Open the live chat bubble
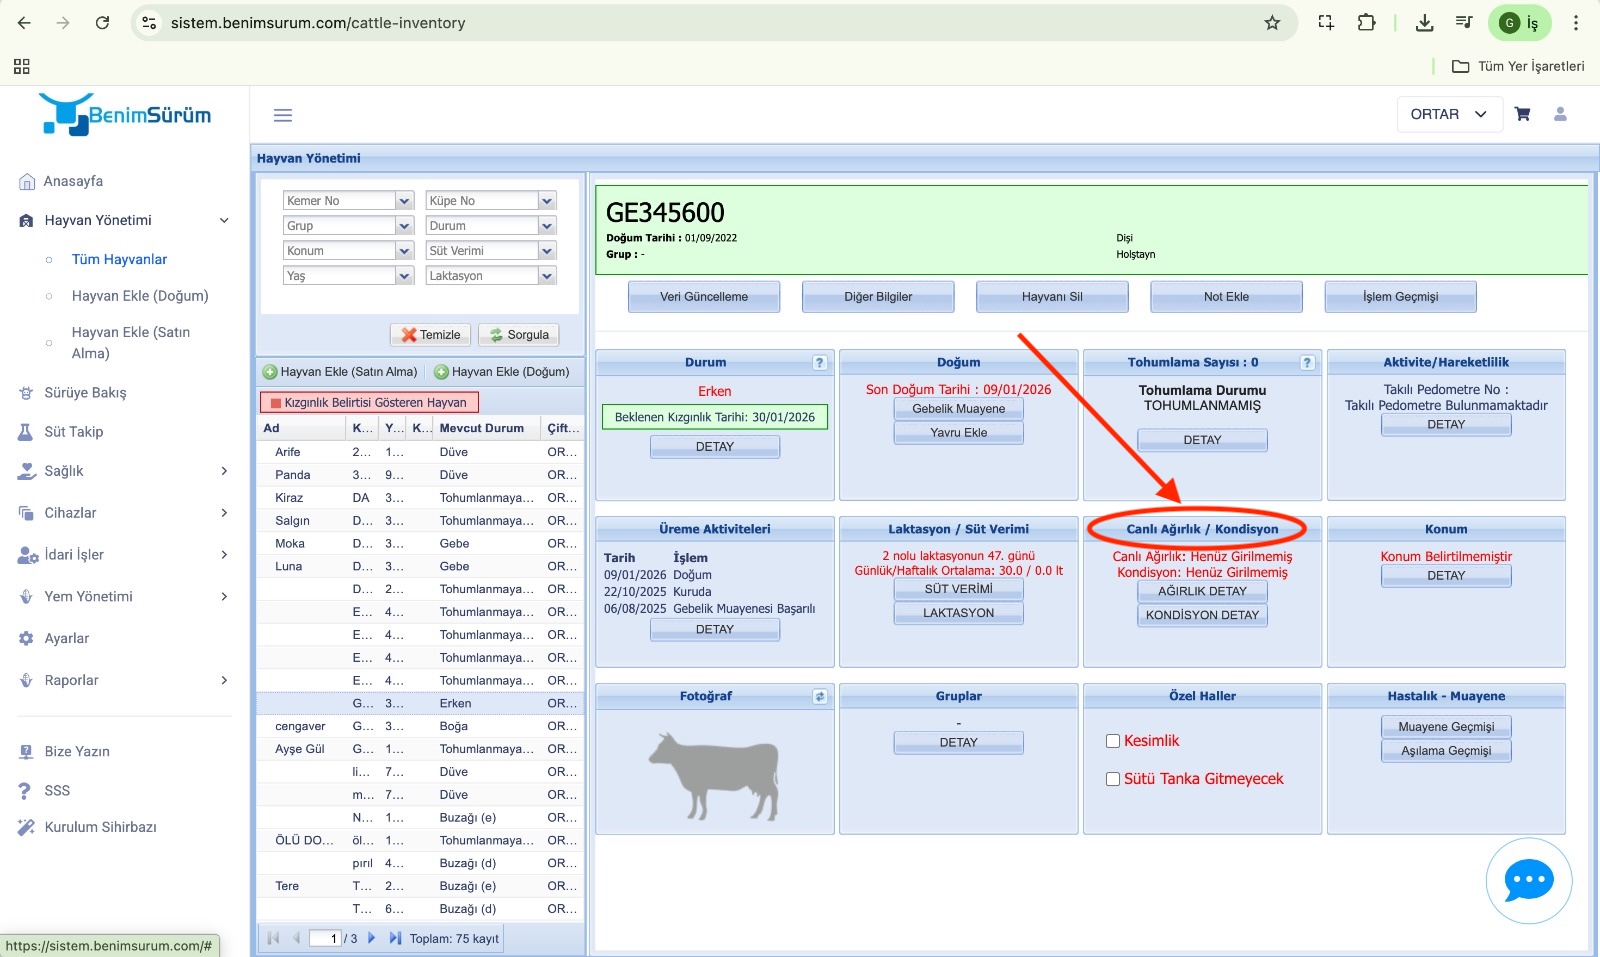Image resolution: width=1600 pixels, height=957 pixels. click(x=1529, y=881)
